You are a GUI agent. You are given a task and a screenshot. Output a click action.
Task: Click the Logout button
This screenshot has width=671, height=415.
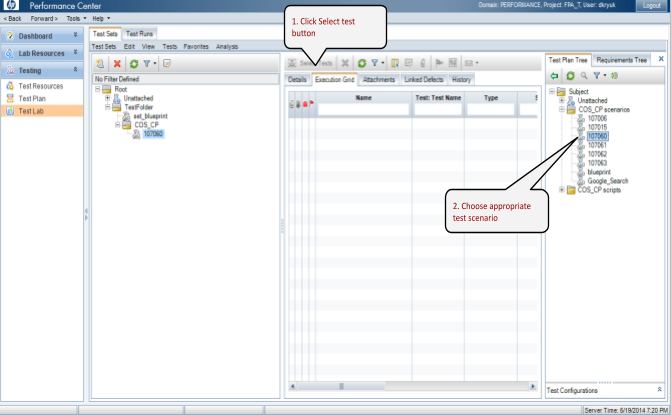point(651,6)
